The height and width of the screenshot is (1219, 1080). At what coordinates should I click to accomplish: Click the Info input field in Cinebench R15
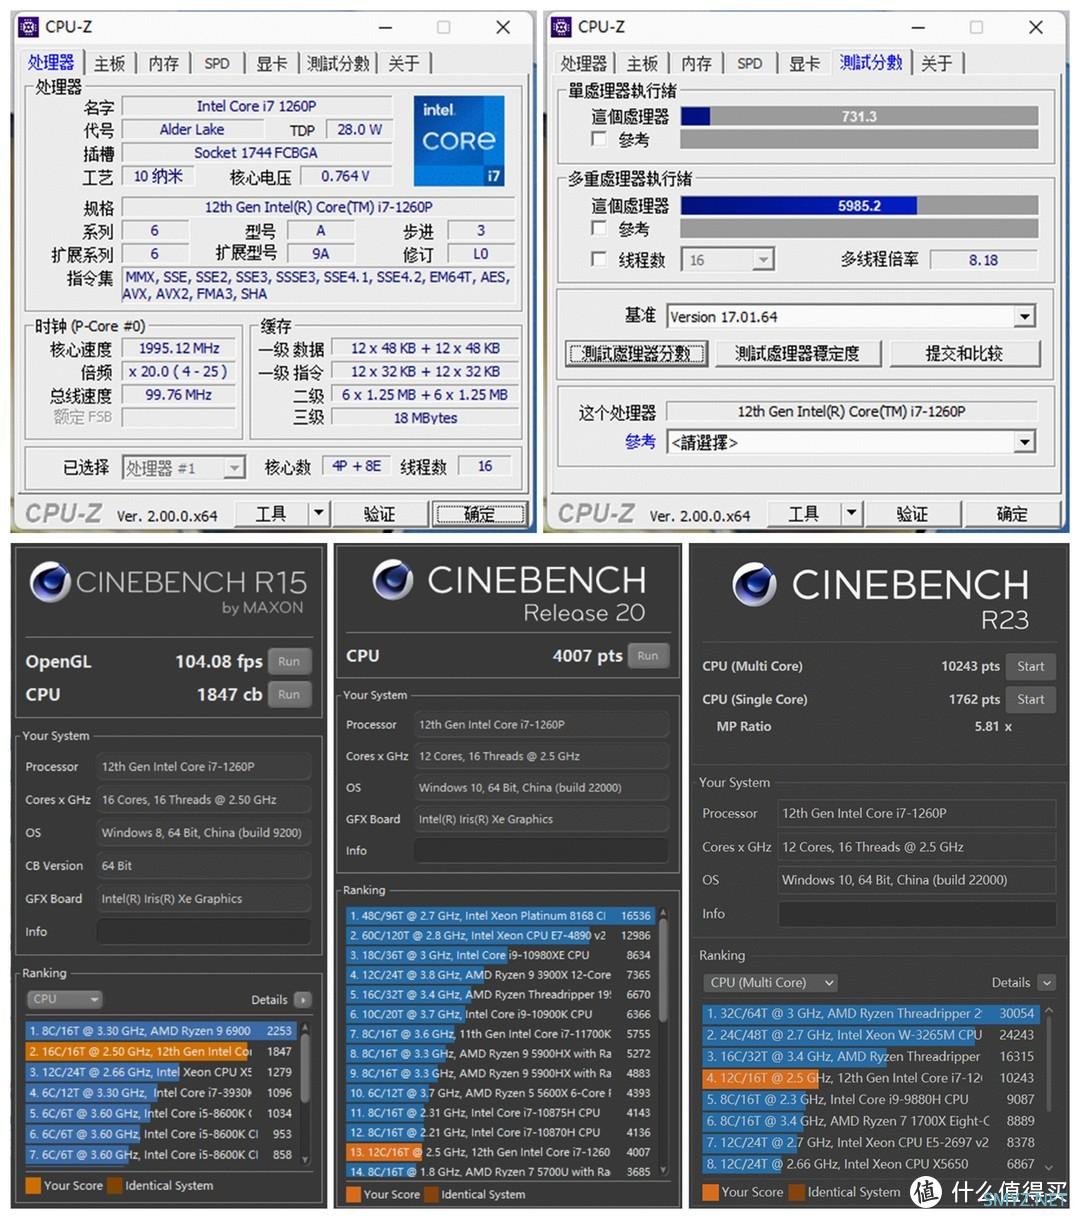coord(203,931)
